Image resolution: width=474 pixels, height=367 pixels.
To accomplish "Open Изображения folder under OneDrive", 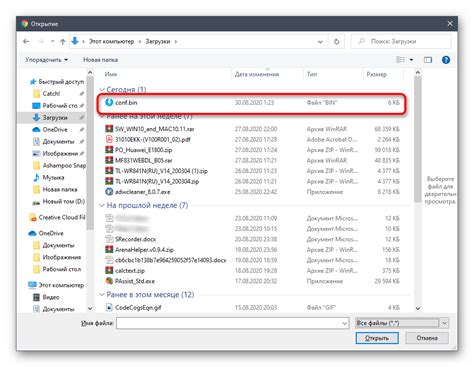I will coord(57,257).
